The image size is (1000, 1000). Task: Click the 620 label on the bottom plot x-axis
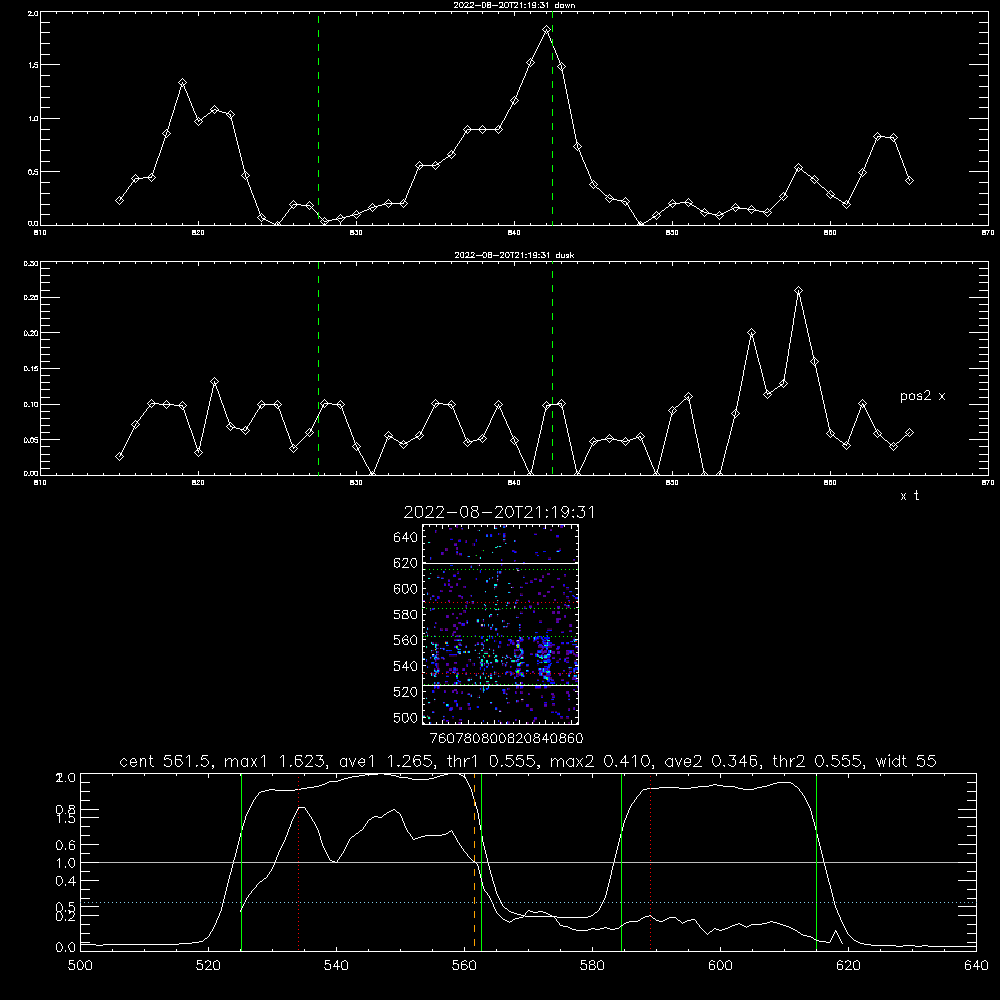click(848, 966)
